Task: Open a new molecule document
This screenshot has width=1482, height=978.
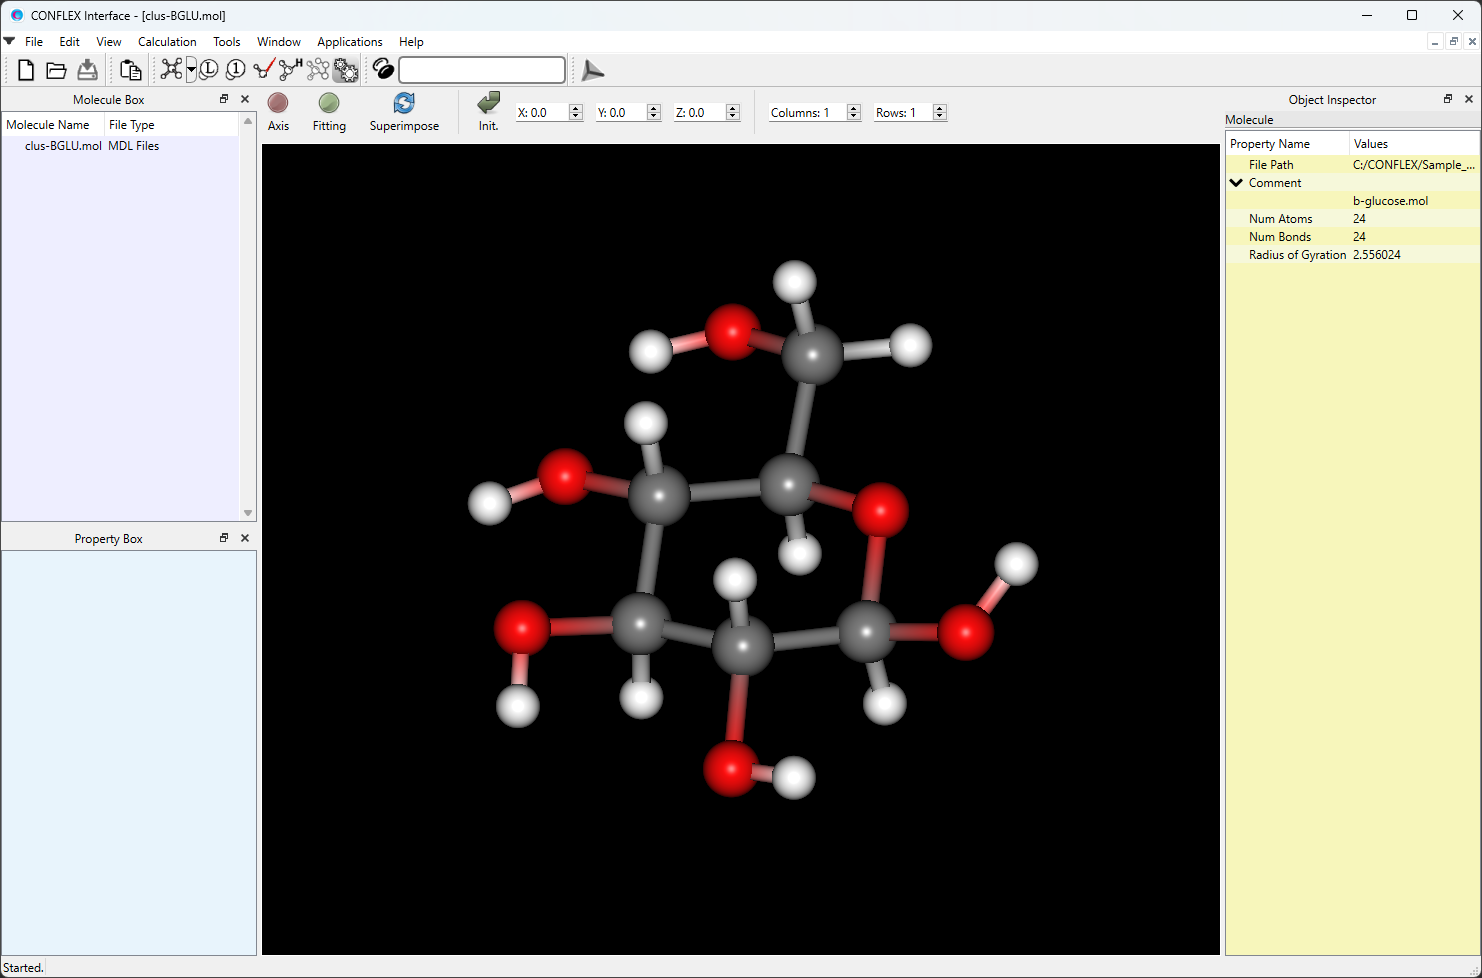Action: (25, 70)
